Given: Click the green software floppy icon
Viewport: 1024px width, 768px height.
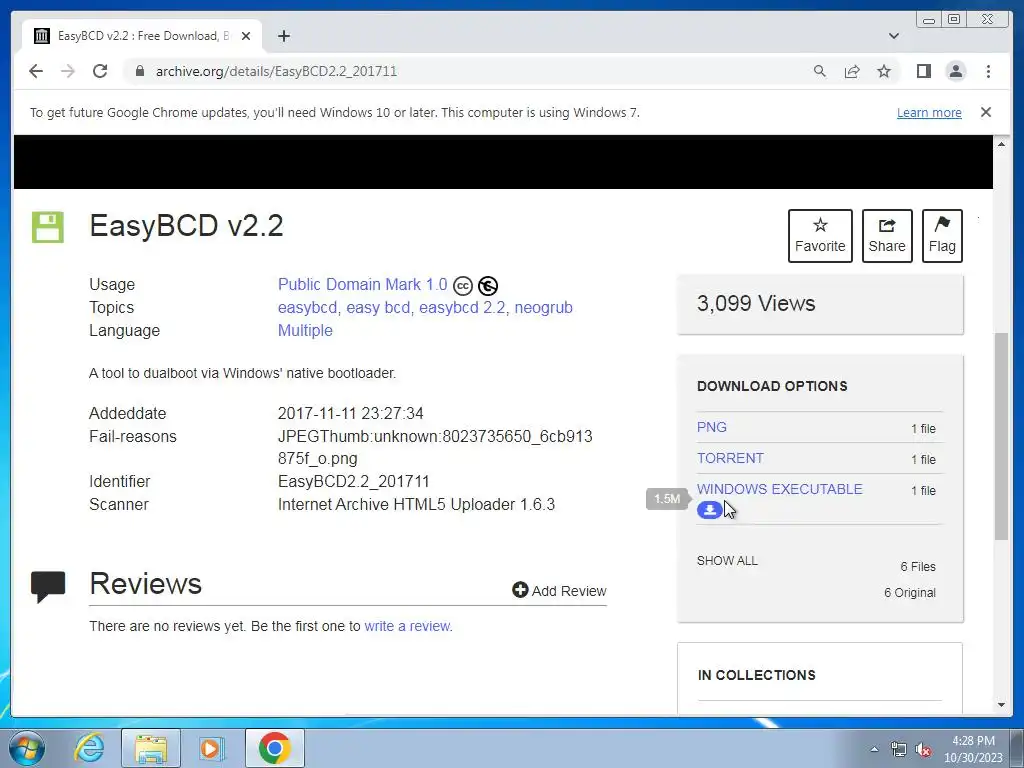Looking at the screenshot, I should pos(48,227).
